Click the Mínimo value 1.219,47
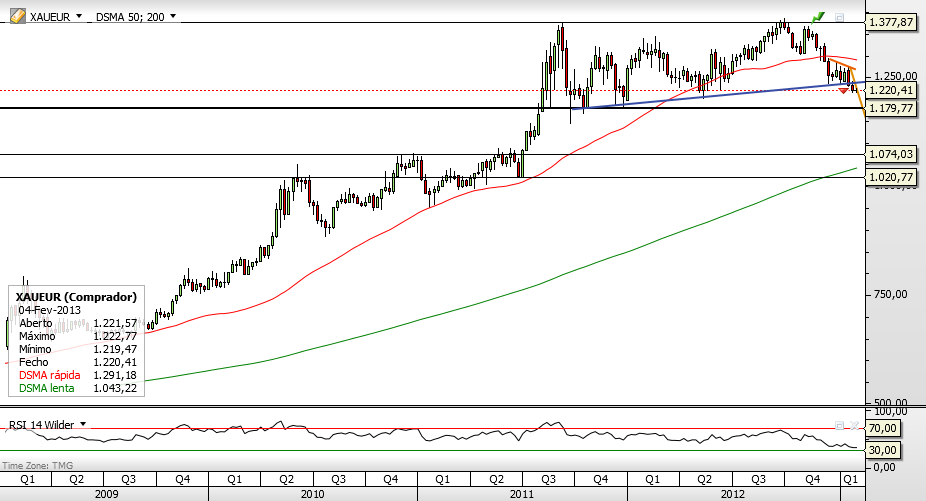 click(115, 349)
